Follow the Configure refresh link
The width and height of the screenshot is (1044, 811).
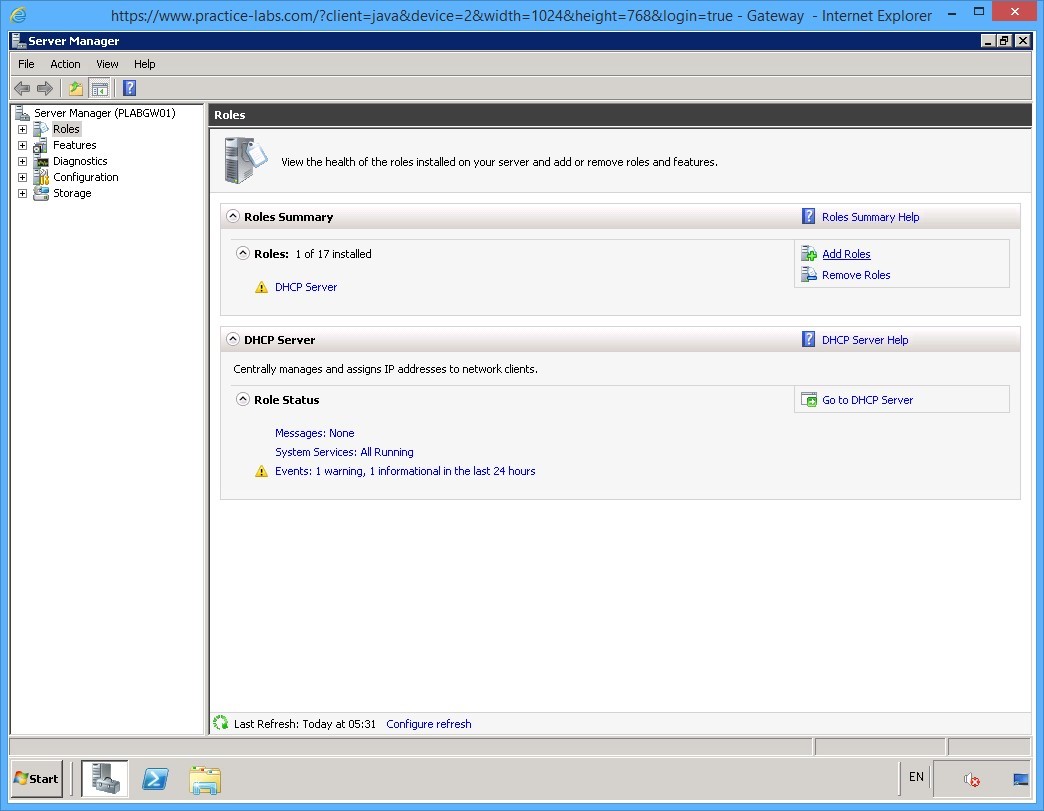pos(428,723)
